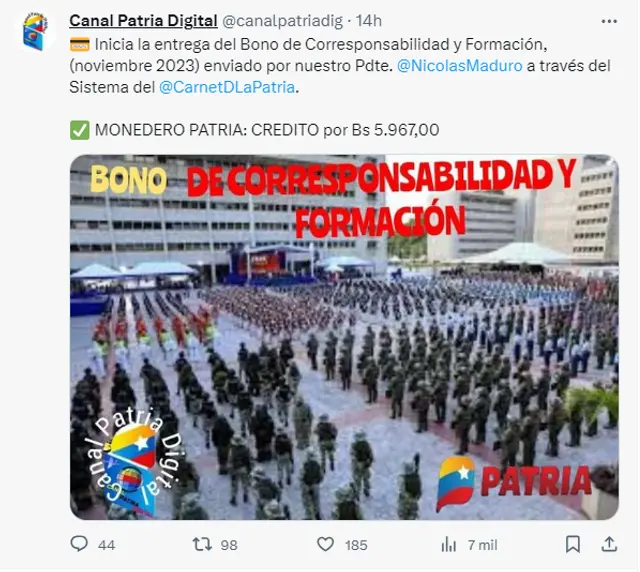Open the attached Bono de Corresponsabilidad image
Screen dimensions: 640x572
click(x=344, y=337)
